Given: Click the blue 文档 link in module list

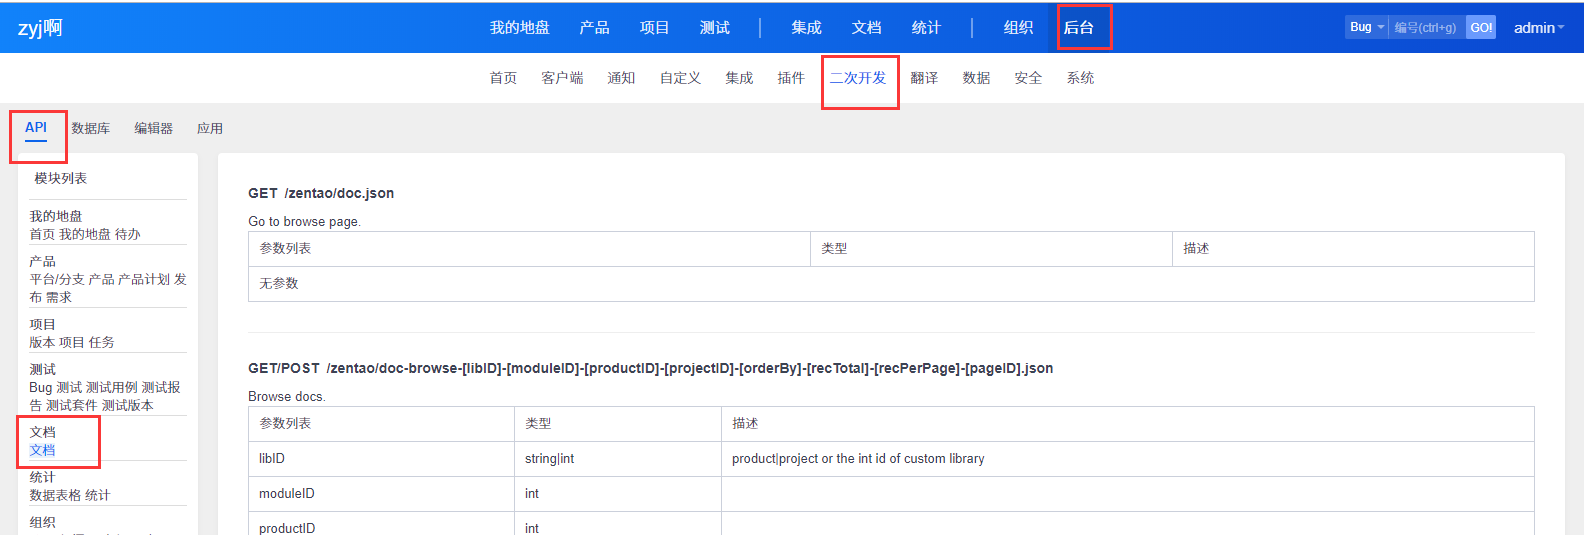Looking at the screenshot, I should (42, 450).
